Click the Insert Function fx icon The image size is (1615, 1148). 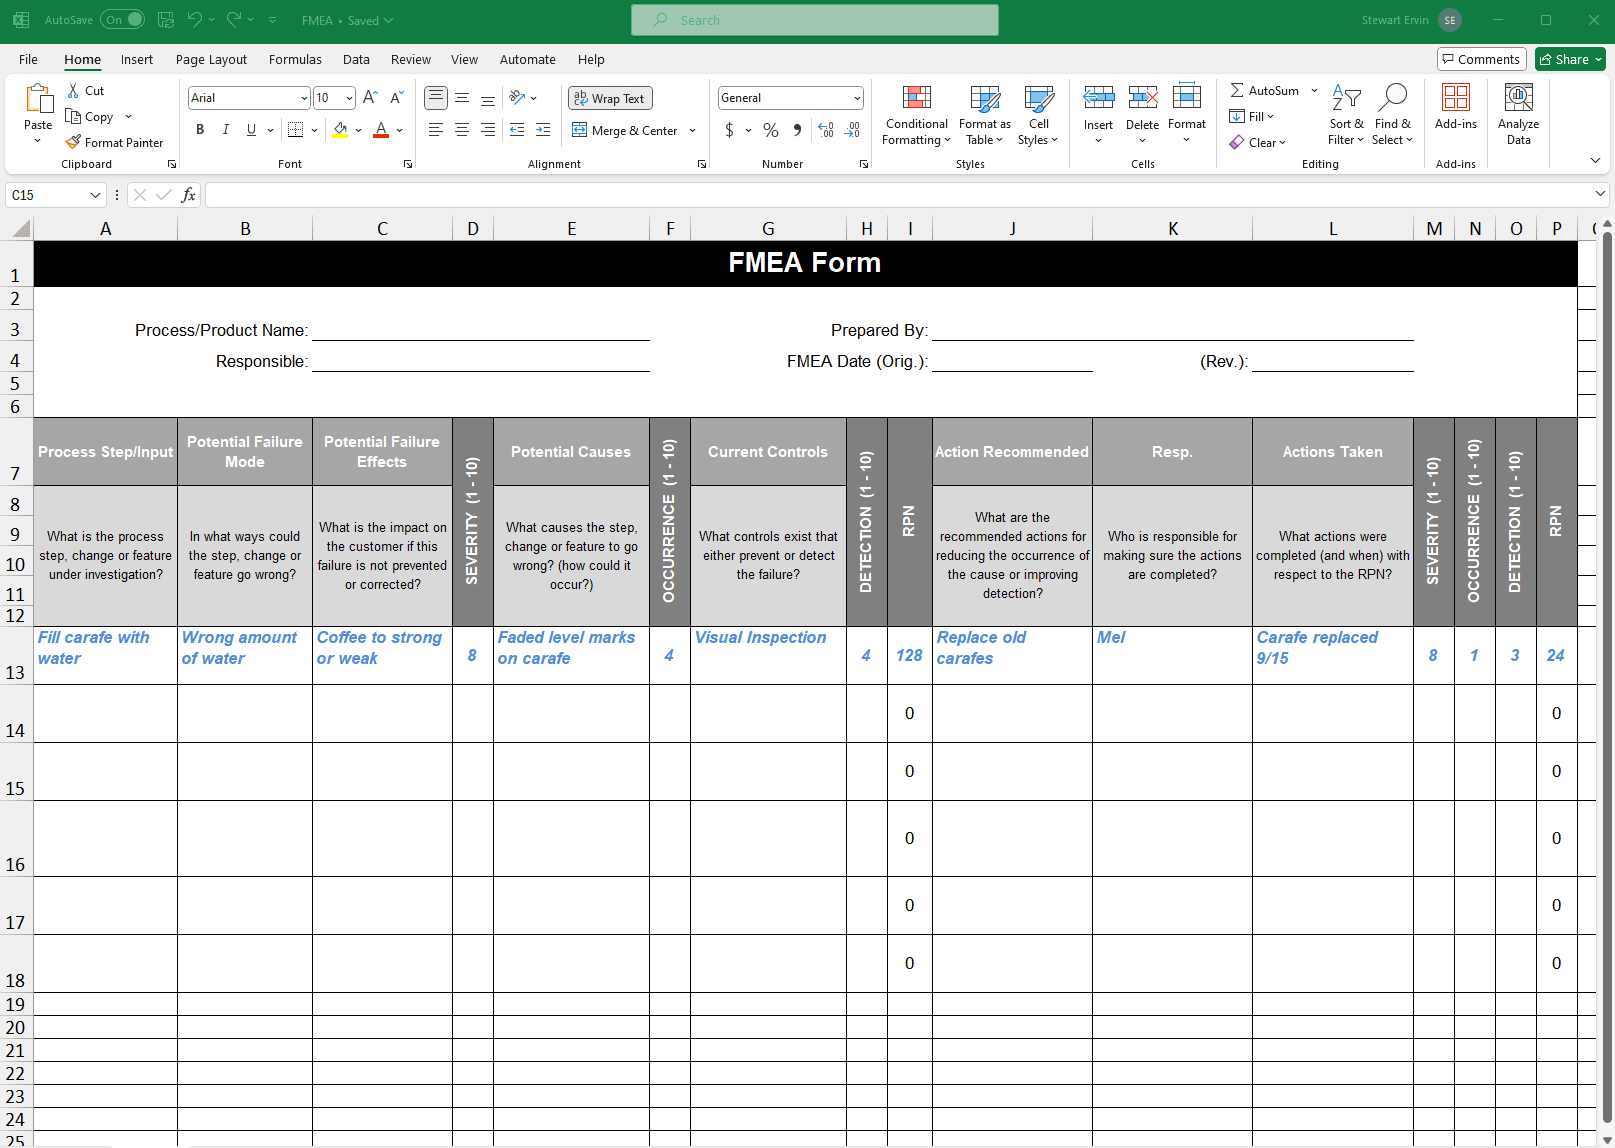coord(188,195)
